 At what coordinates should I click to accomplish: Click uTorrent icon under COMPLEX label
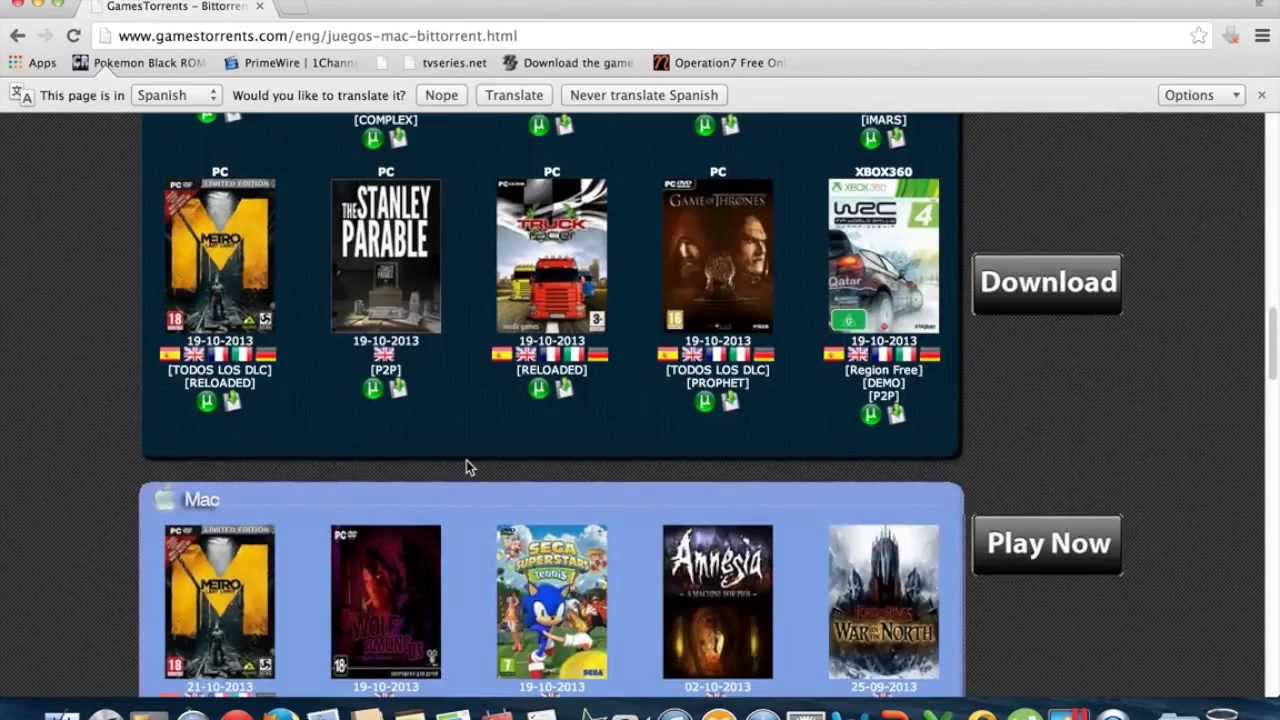(373, 138)
